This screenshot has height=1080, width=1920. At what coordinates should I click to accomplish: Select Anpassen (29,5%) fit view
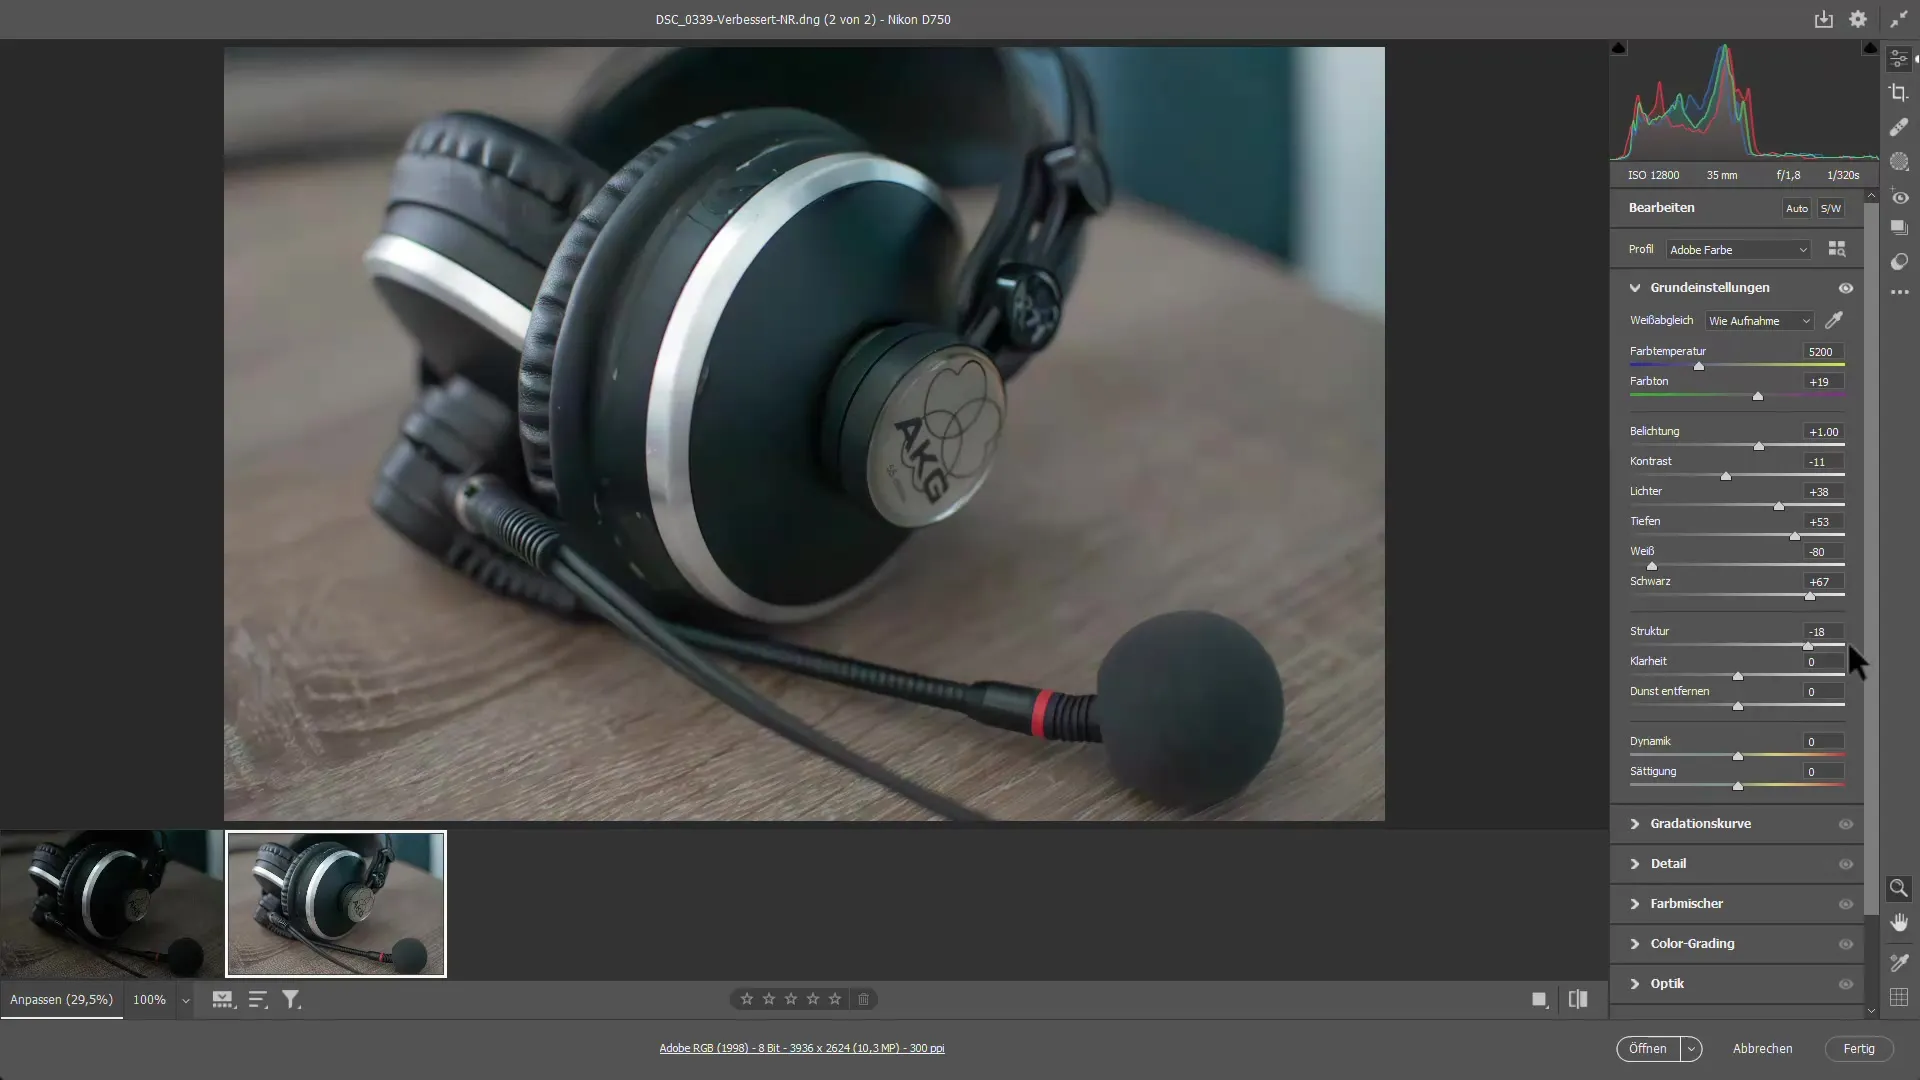pos(62,1000)
